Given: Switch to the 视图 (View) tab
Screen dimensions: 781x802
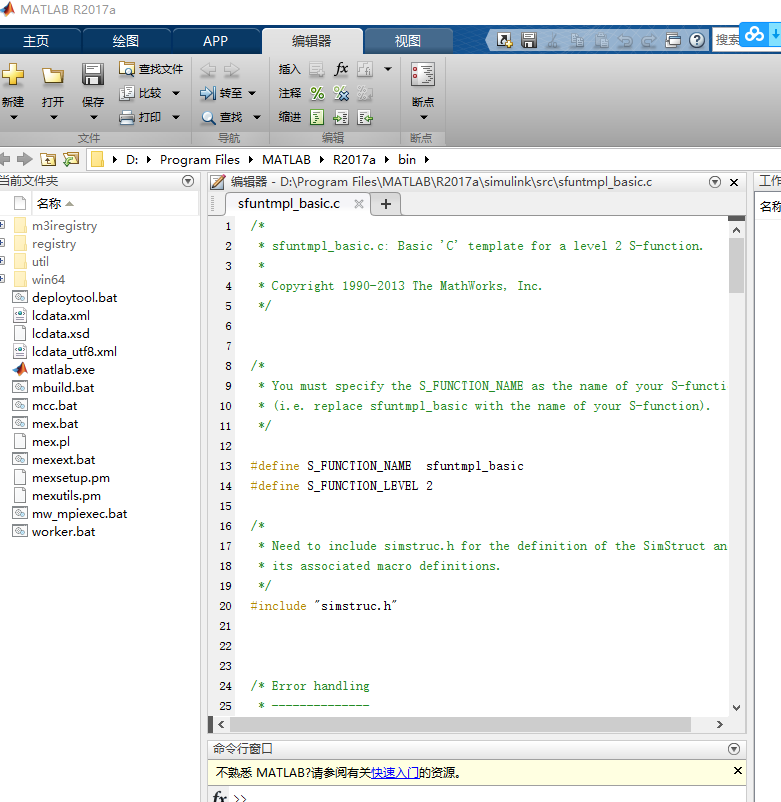Looking at the screenshot, I should click(408, 41).
